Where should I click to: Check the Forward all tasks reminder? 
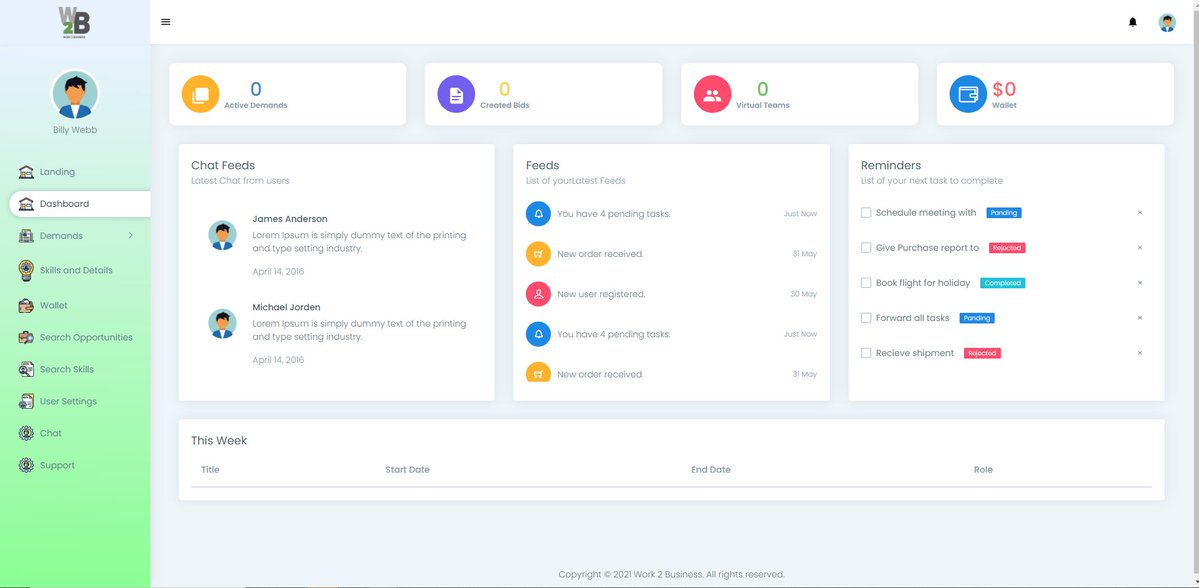[866, 318]
